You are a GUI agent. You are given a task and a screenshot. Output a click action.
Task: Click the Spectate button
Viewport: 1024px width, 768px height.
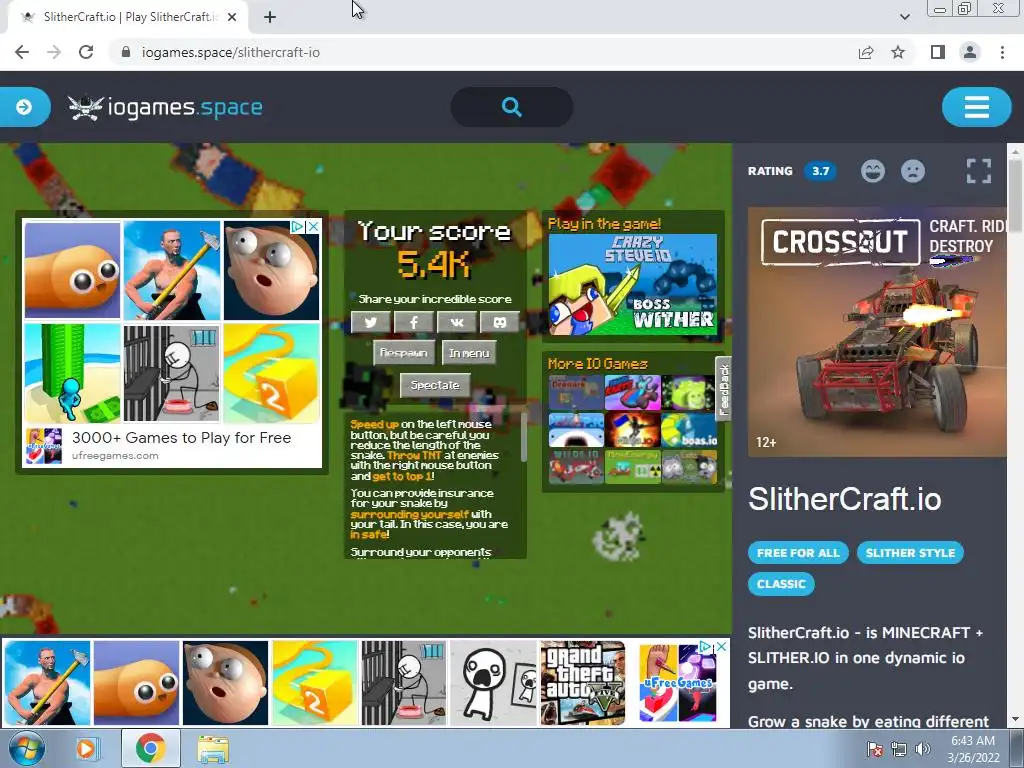click(x=435, y=385)
